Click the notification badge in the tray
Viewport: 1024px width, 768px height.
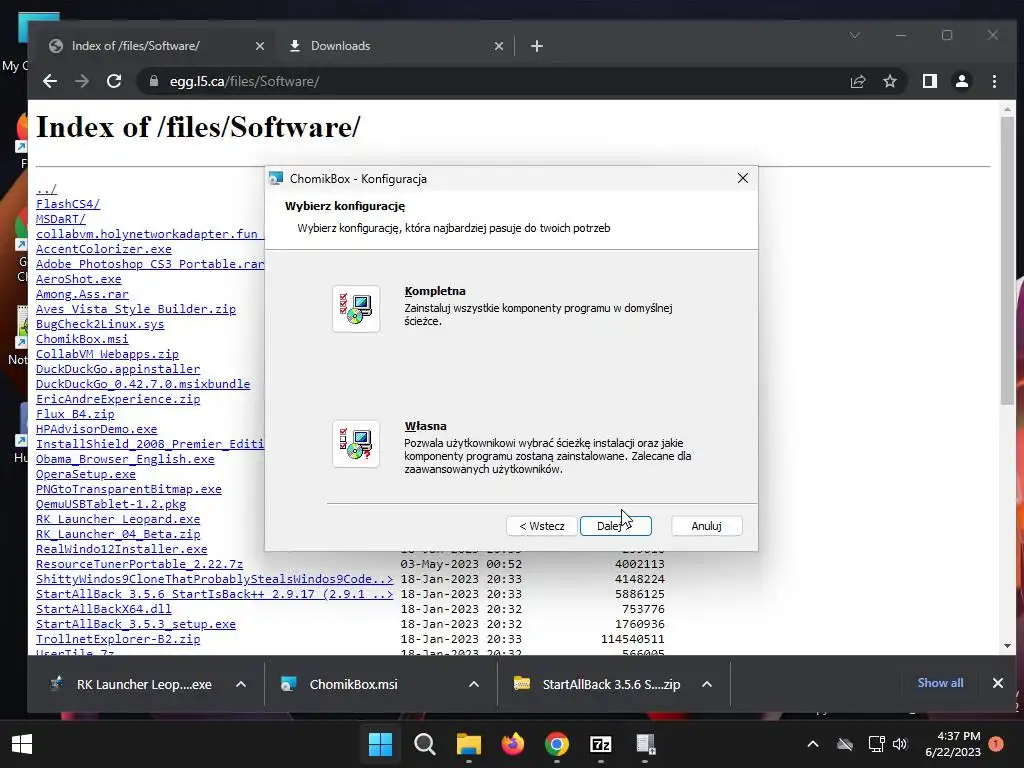[996, 744]
